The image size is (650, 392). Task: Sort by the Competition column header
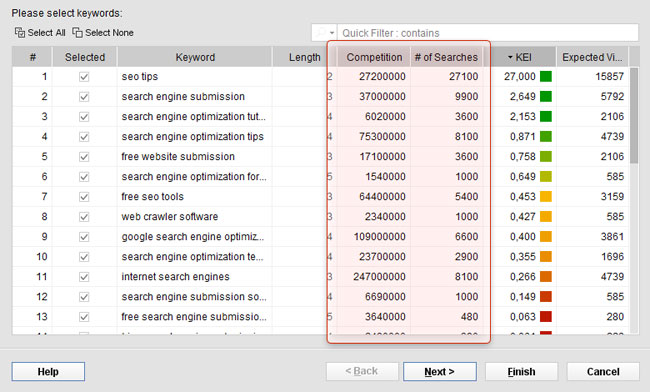point(374,57)
